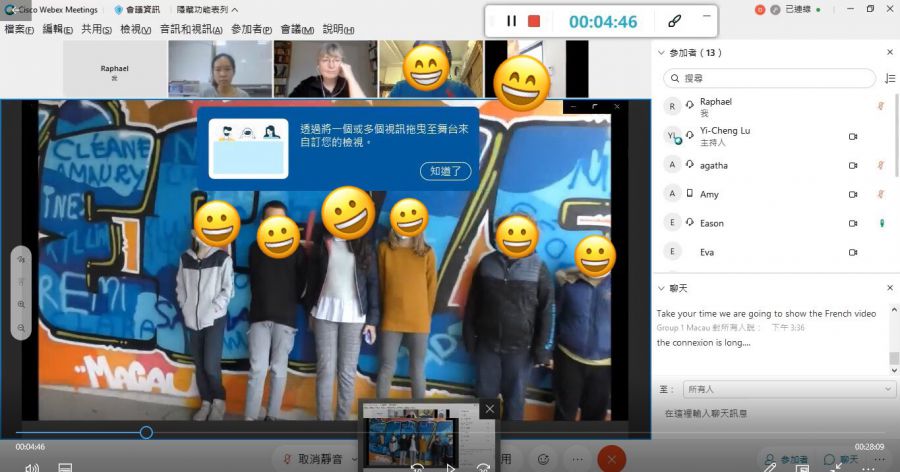Play video with the play button
The height and width of the screenshot is (472, 900).
(451, 467)
